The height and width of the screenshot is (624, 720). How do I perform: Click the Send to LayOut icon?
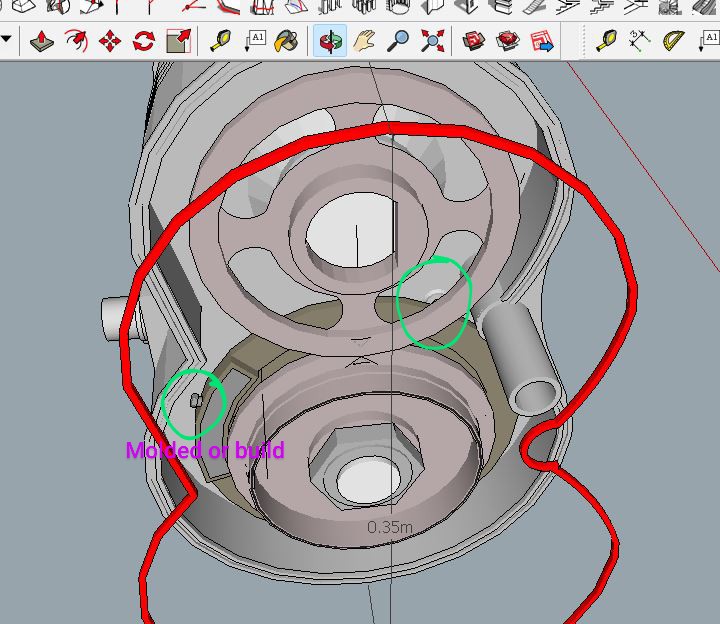(542, 41)
